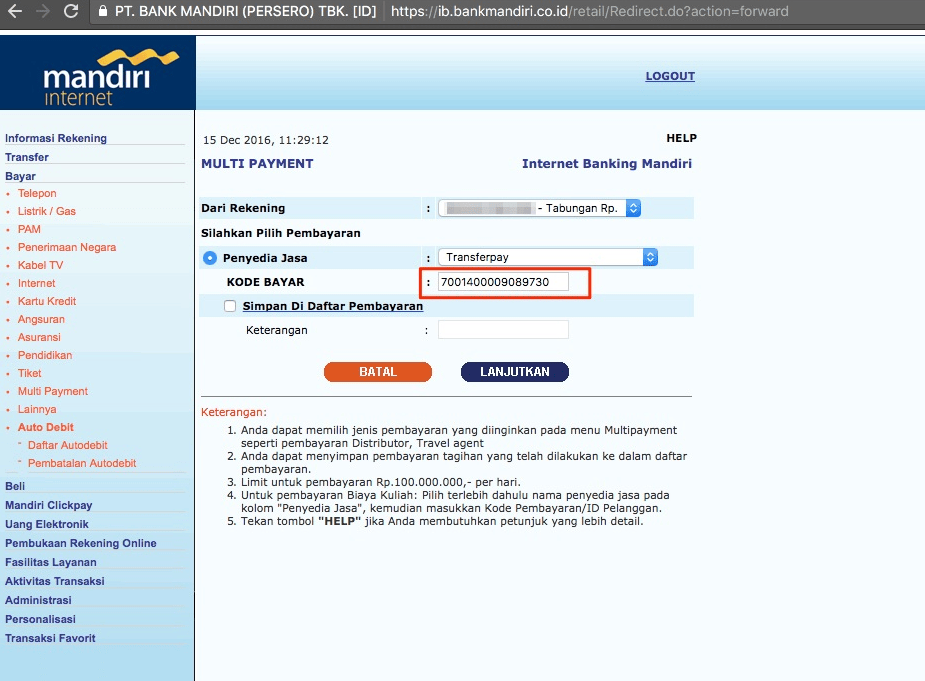Open Daftar Autodebit submenu
The height and width of the screenshot is (681, 925).
tap(68, 445)
